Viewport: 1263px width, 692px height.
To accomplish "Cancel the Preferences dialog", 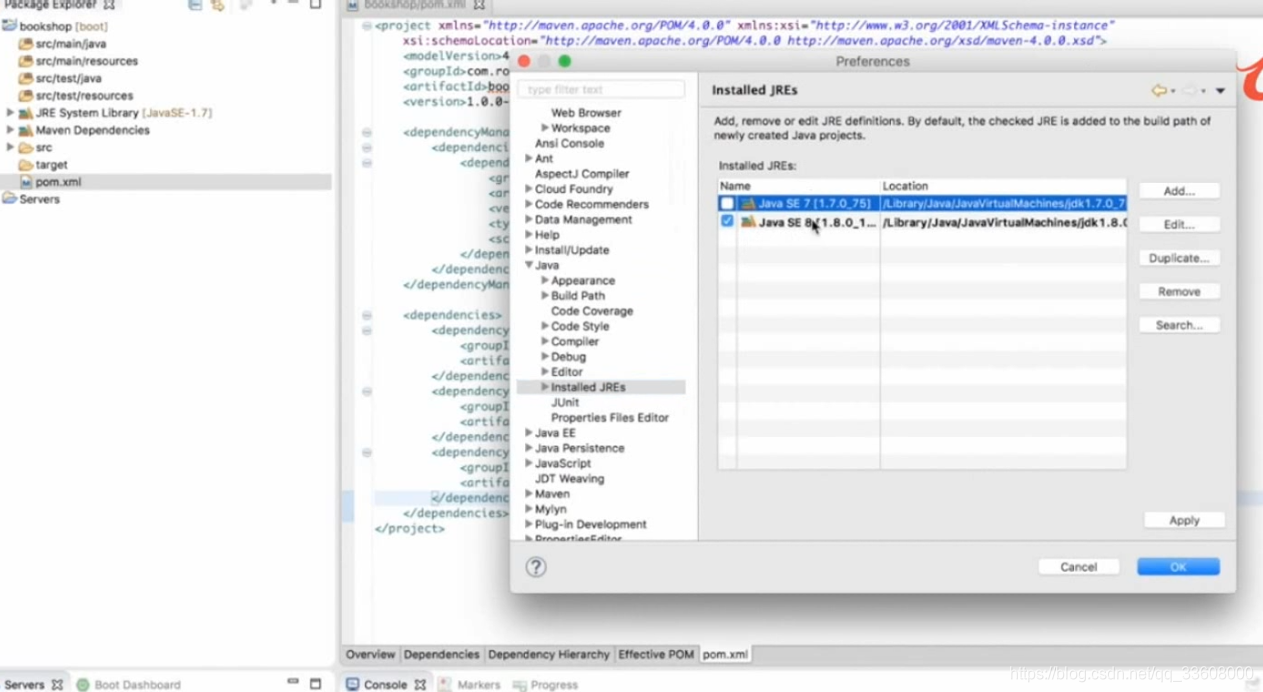I will pyautogui.click(x=1078, y=567).
